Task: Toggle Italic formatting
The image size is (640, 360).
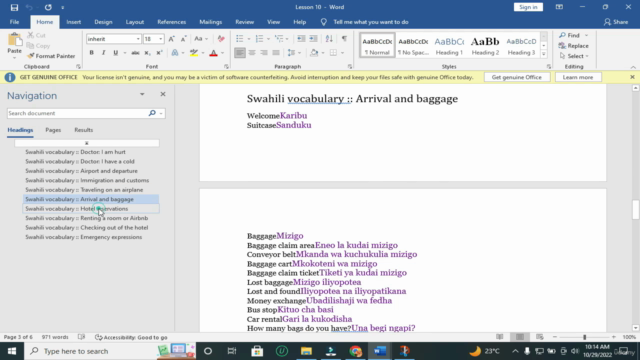Action: pos(103,53)
